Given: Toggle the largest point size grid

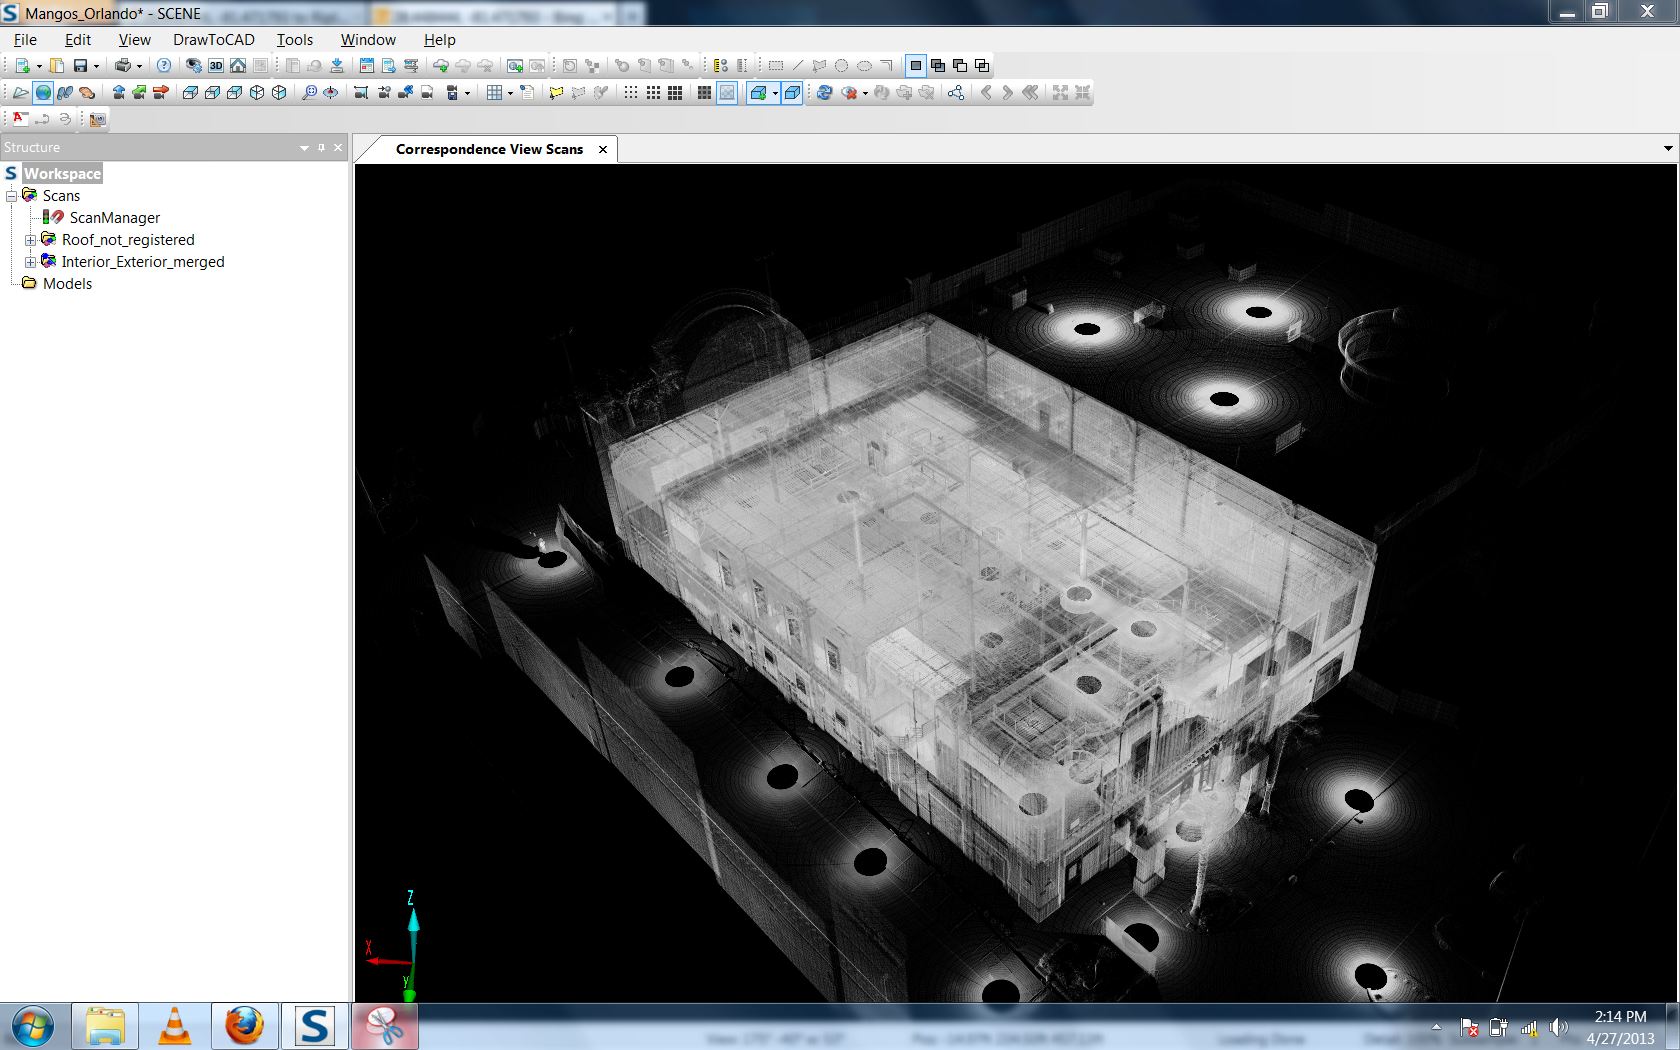Looking at the screenshot, I should [x=675, y=92].
